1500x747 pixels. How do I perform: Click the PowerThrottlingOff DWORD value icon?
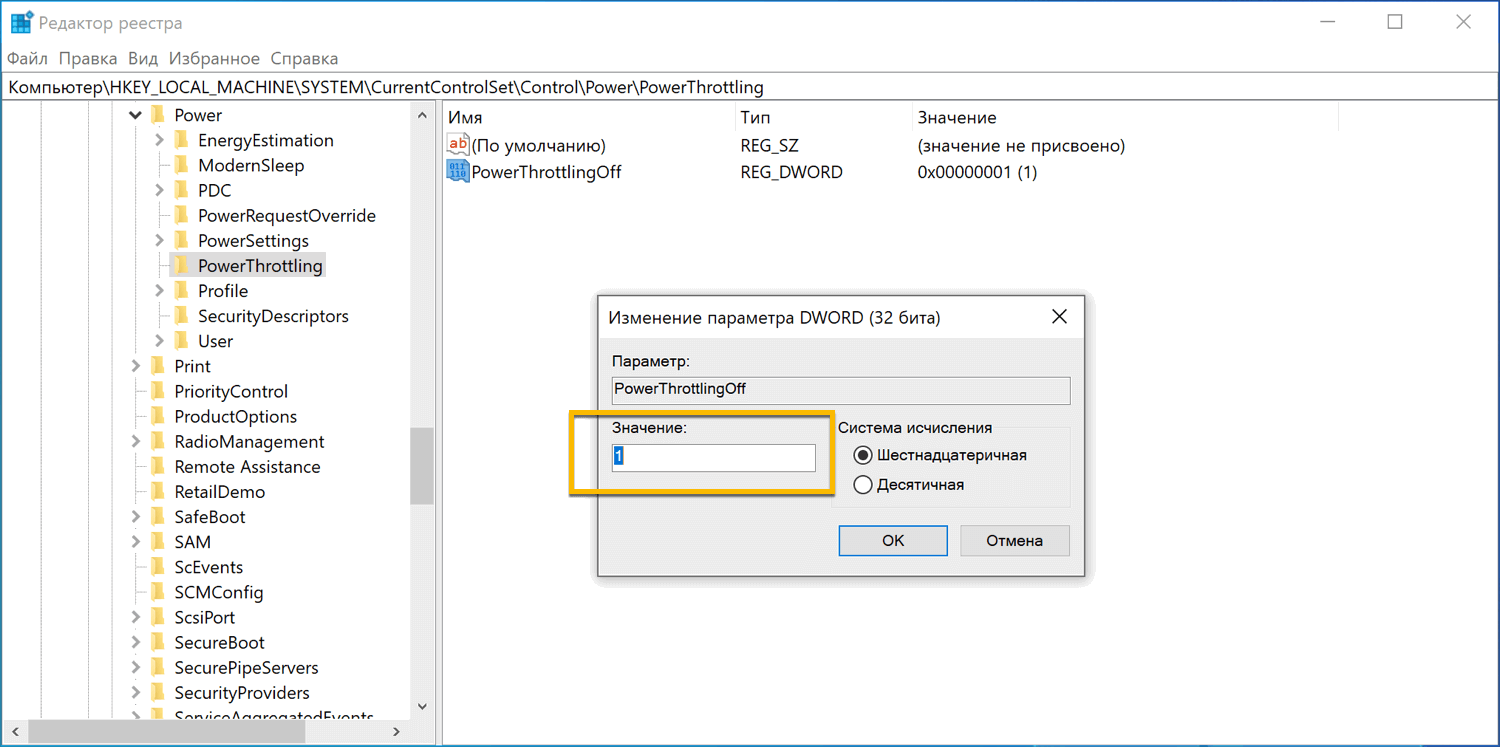(457, 172)
